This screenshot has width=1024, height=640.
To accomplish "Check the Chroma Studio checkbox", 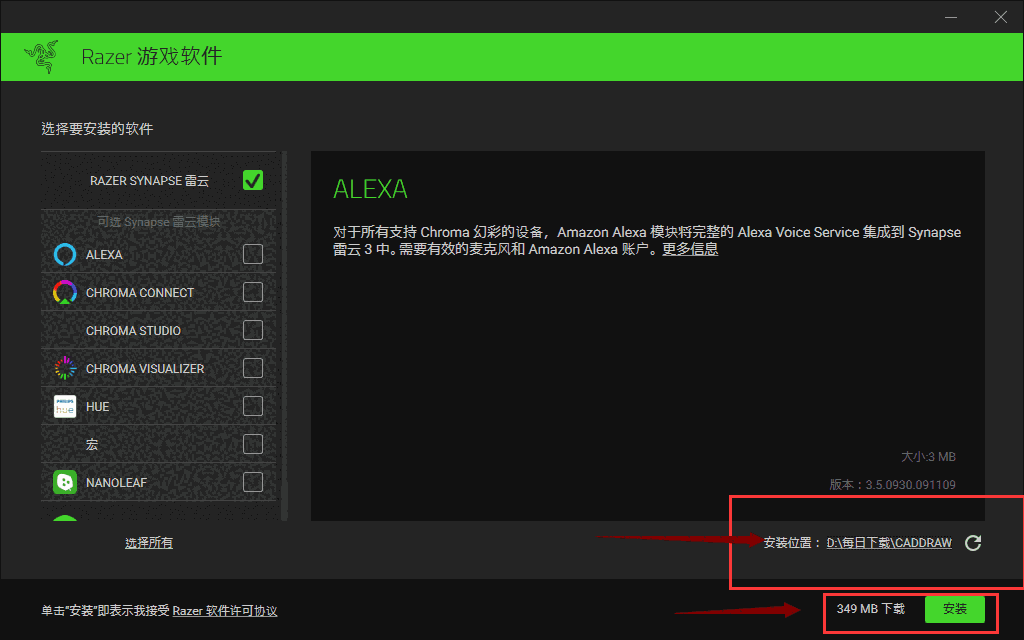I will tap(253, 330).
